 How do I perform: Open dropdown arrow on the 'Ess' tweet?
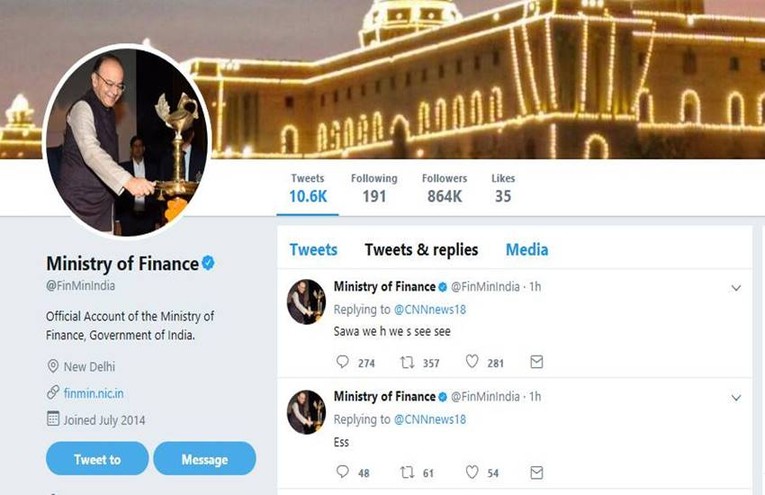pos(736,398)
